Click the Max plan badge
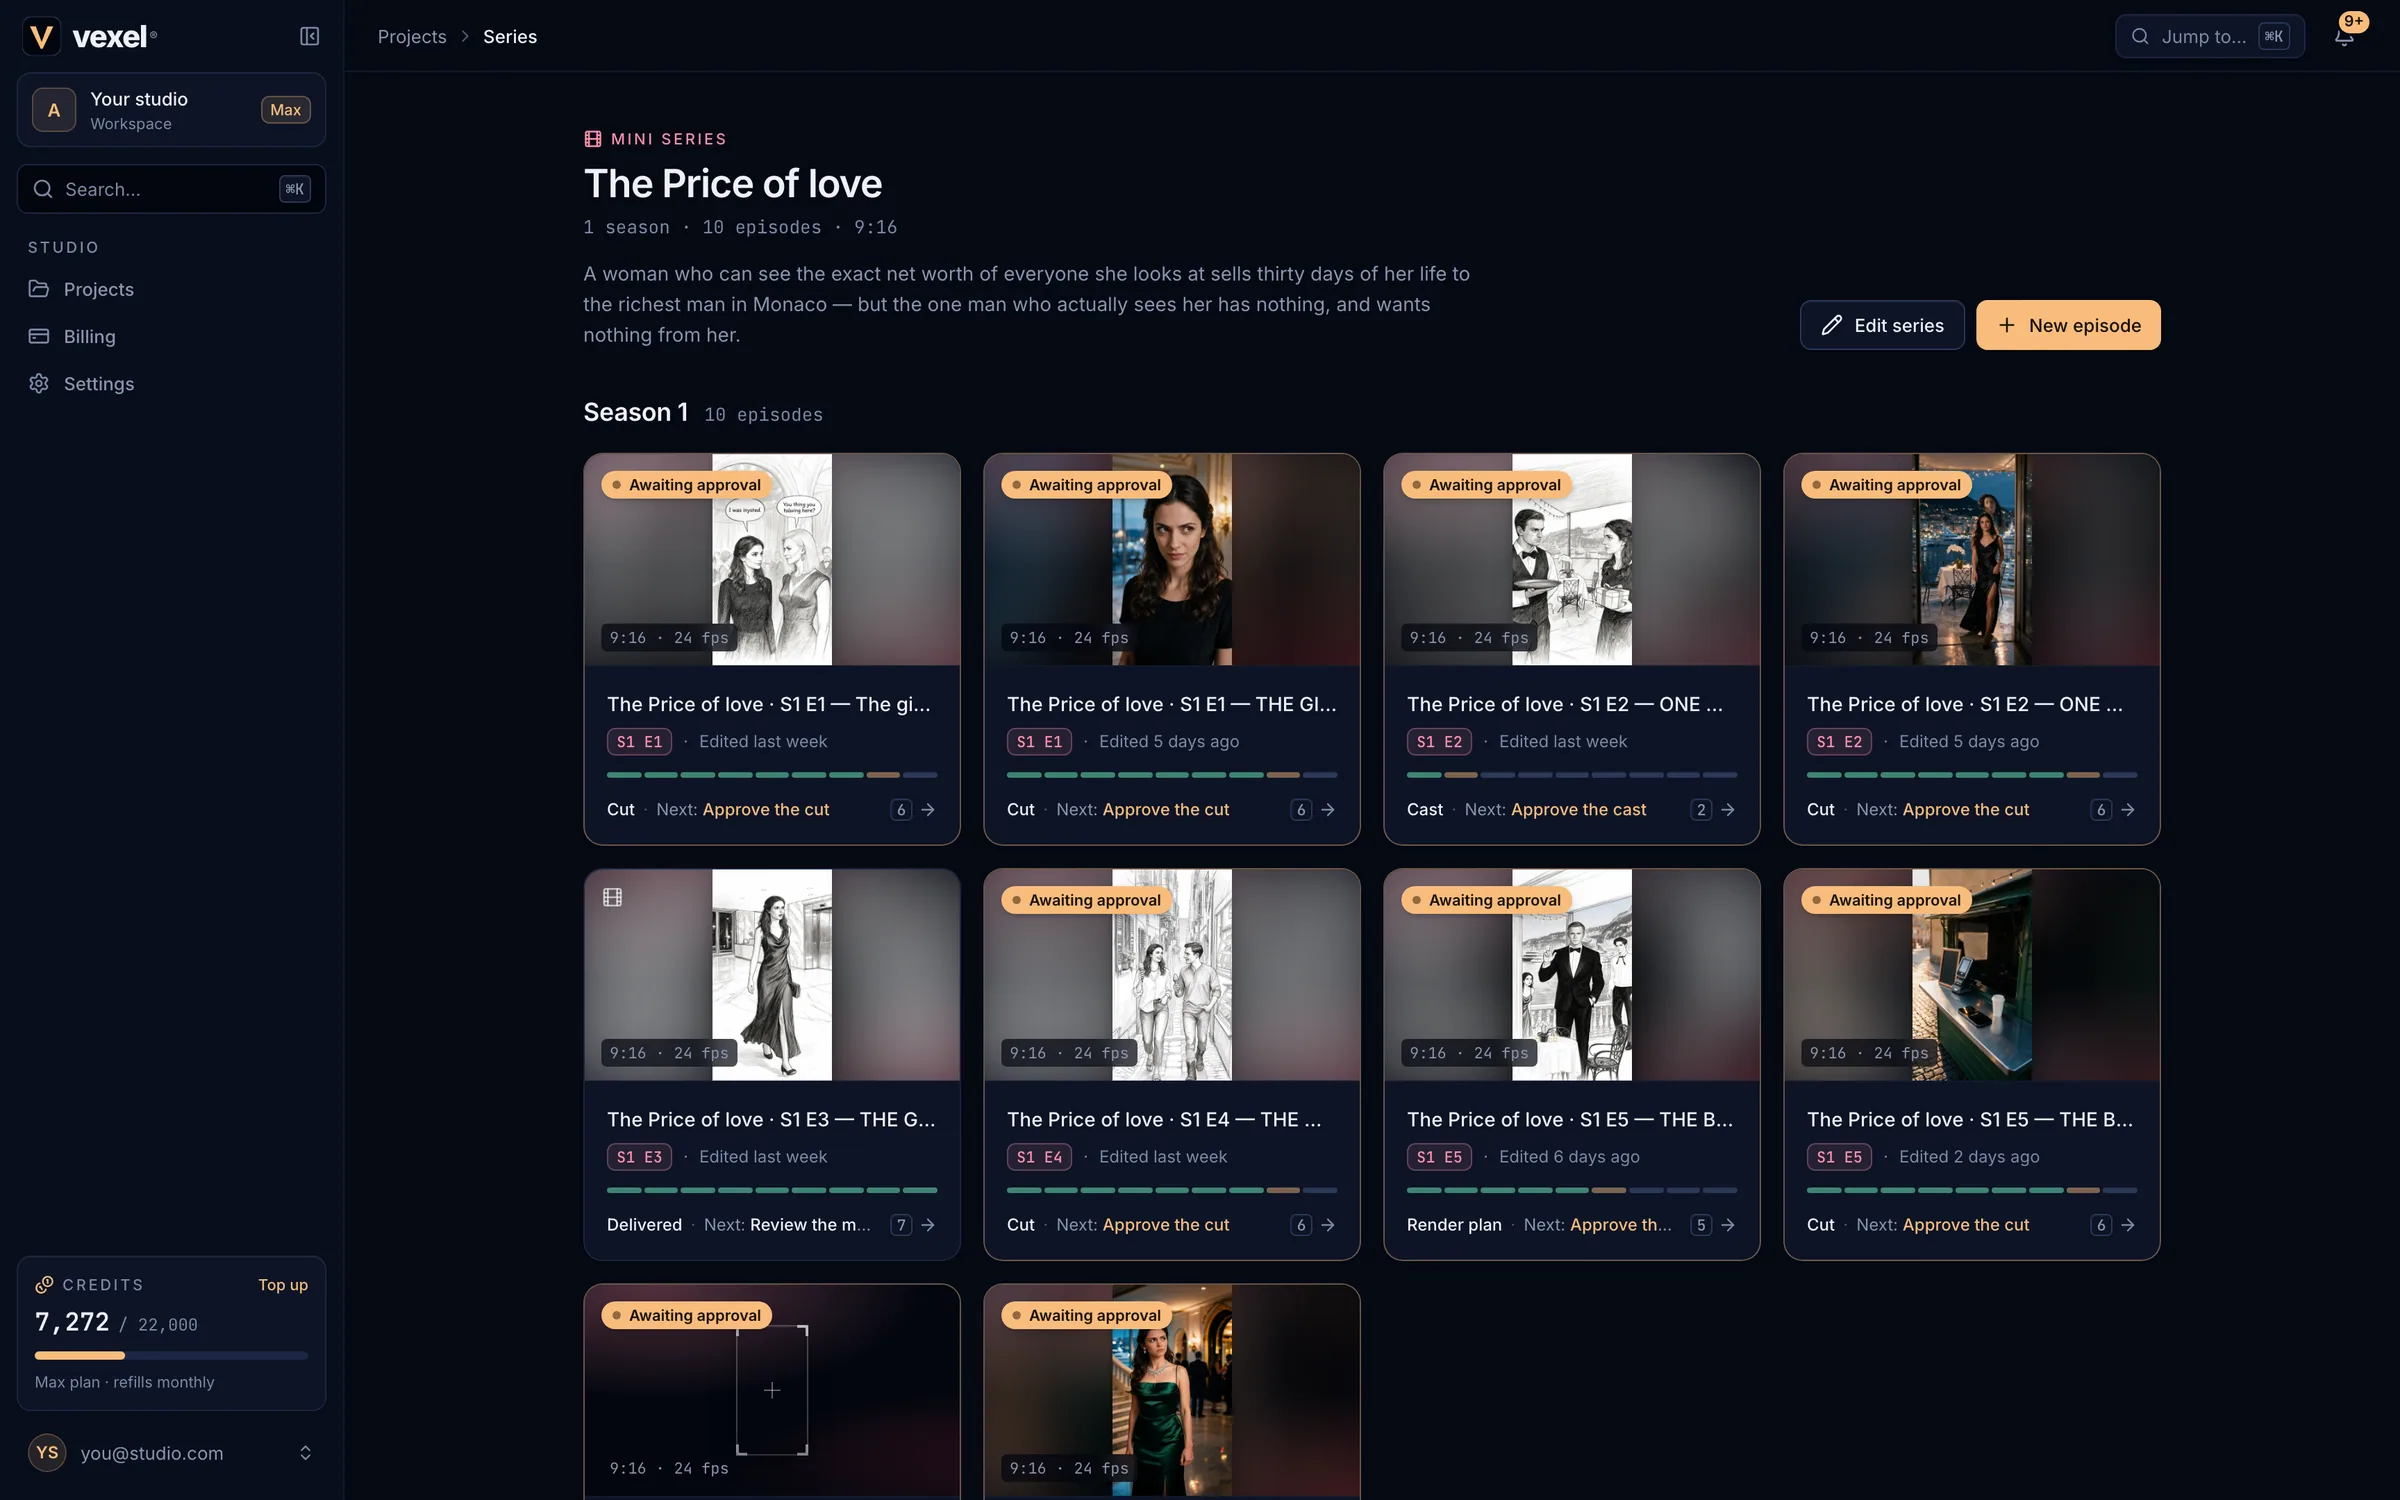The height and width of the screenshot is (1500, 2400). [286, 110]
